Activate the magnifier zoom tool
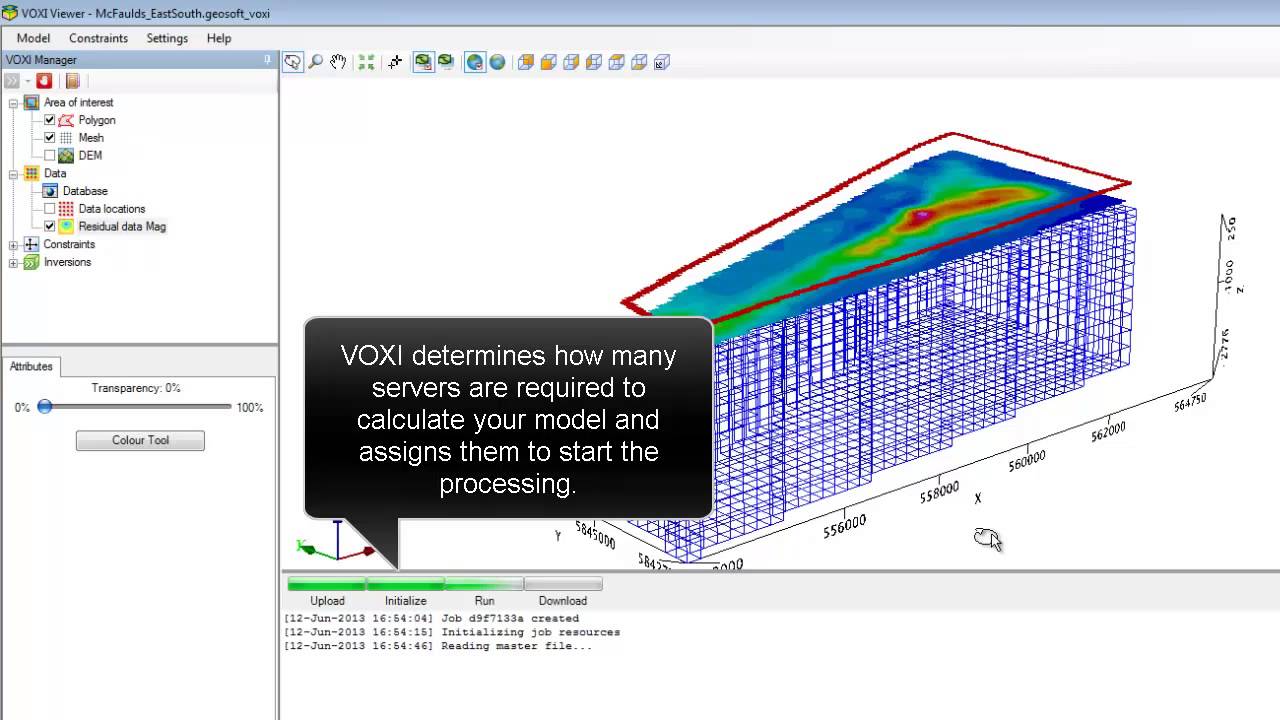The height and width of the screenshot is (720, 1280). [x=316, y=62]
